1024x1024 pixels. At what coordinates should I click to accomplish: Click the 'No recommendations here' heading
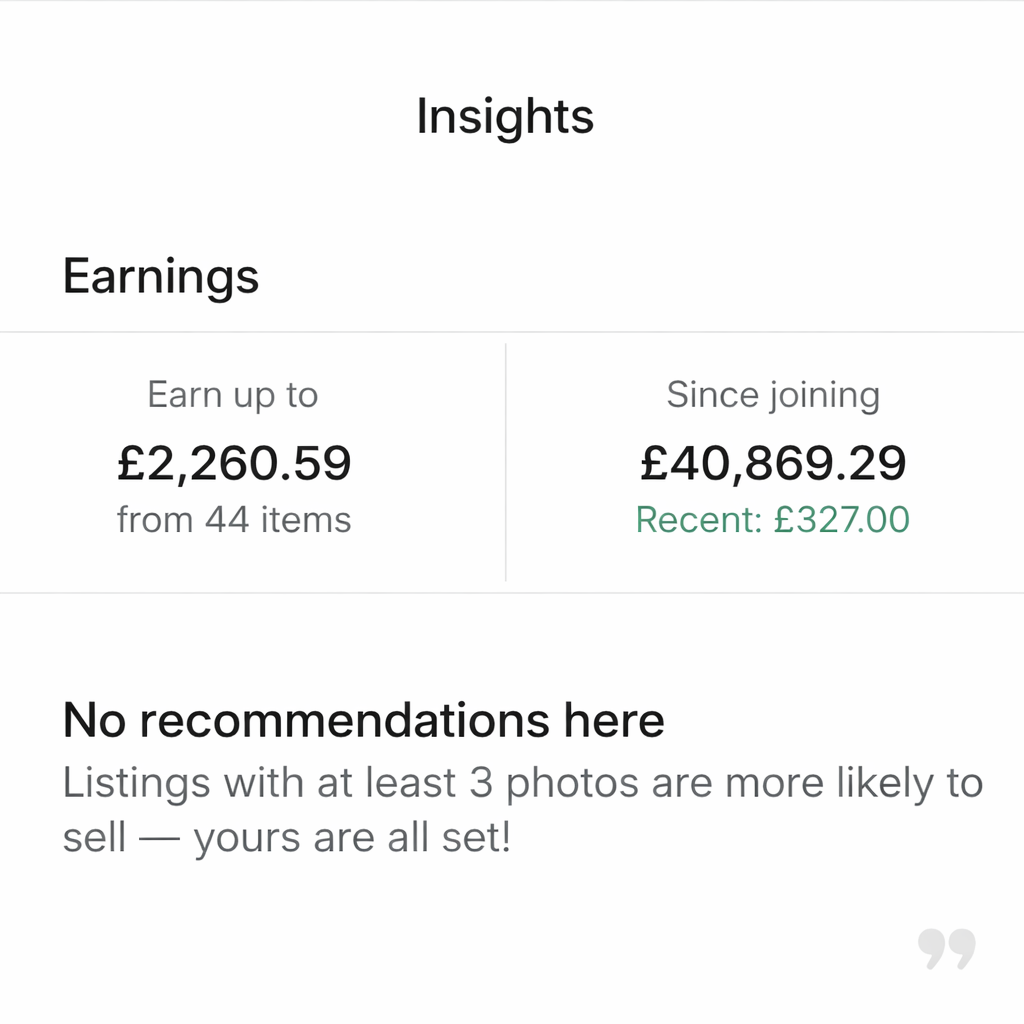click(x=363, y=720)
